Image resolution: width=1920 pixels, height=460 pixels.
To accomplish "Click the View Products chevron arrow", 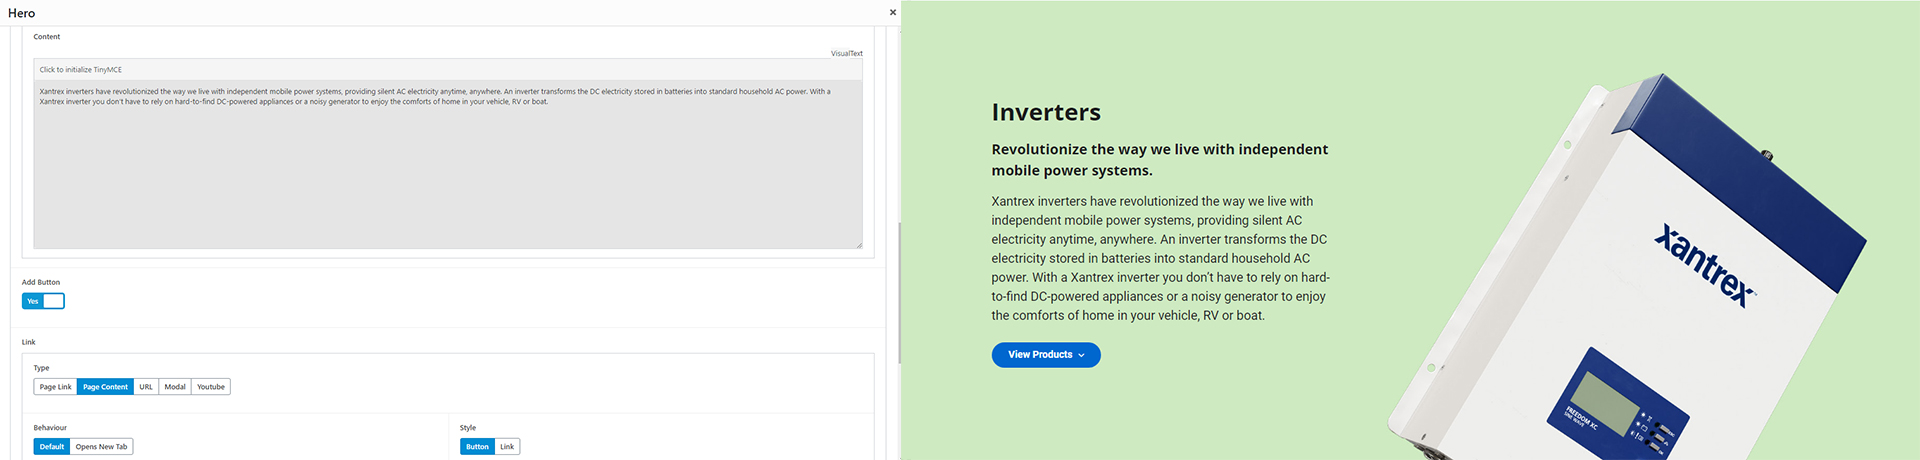I will tap(1081, 355).
